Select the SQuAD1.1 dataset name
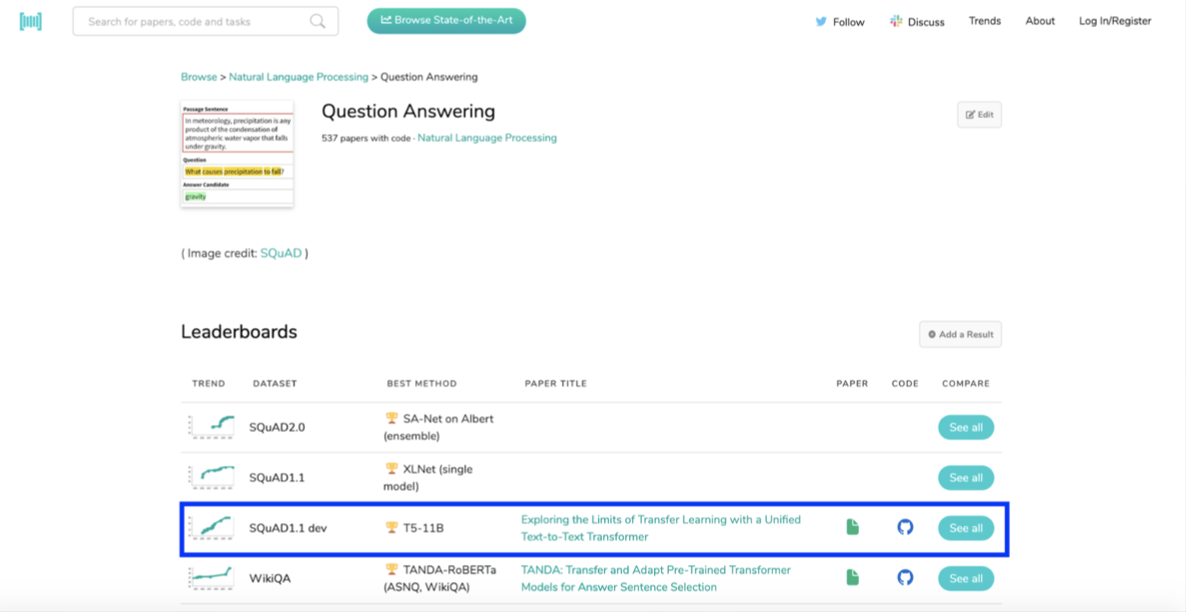Screen dimensions: 1186x612 [278, 478]
